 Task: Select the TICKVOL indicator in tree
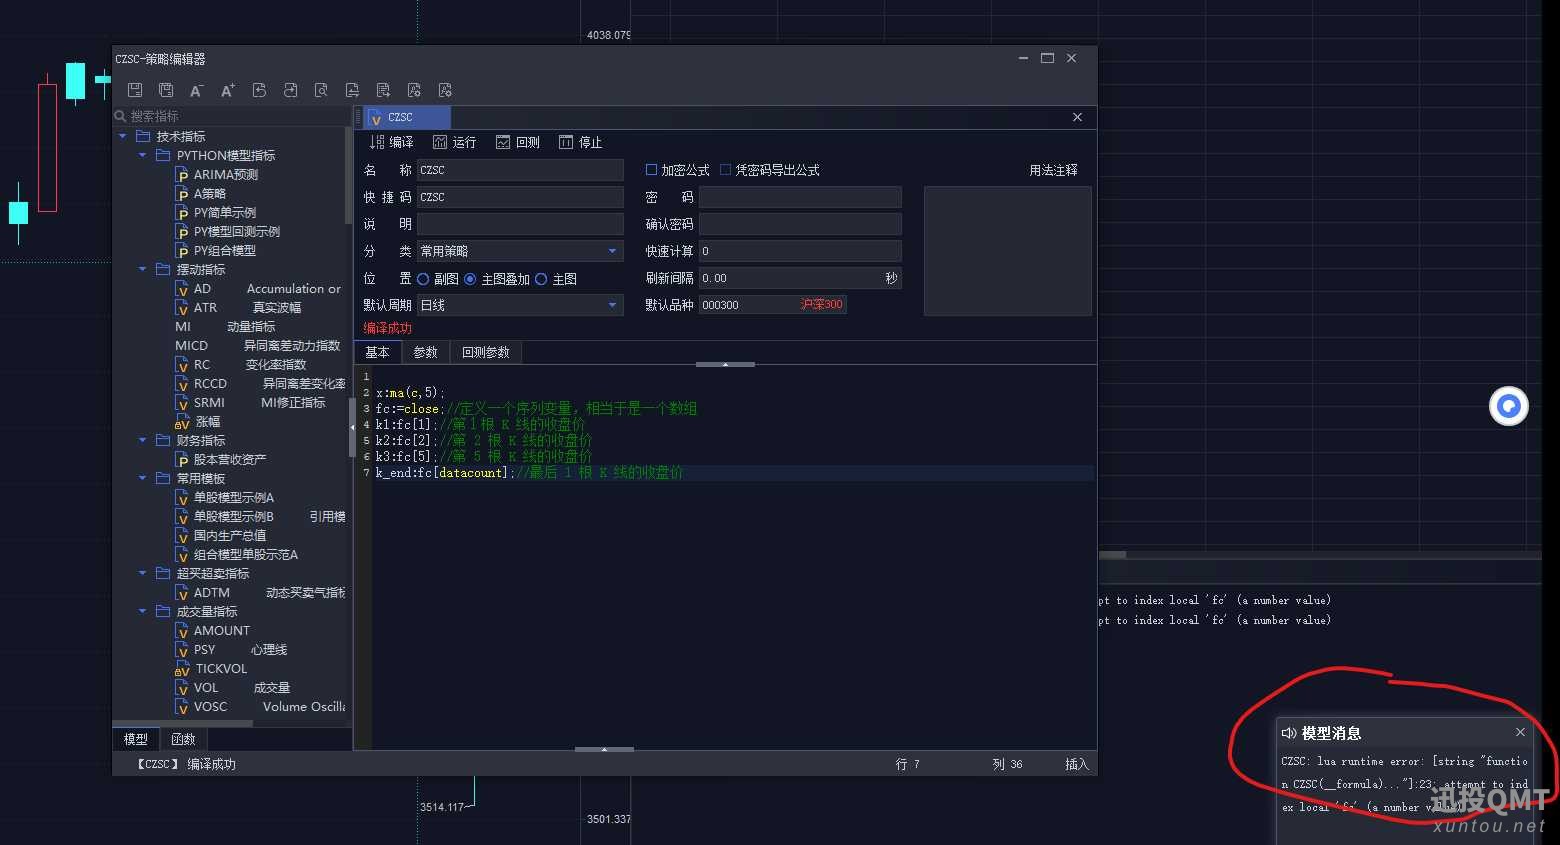click(211, 668)
